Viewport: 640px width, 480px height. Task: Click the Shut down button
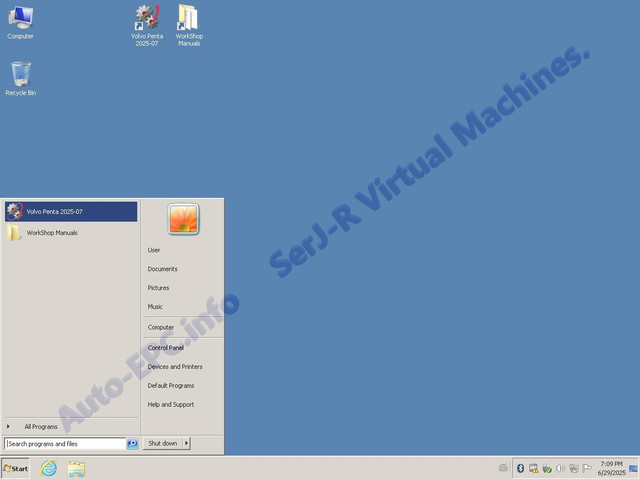[x=162, y=443]
